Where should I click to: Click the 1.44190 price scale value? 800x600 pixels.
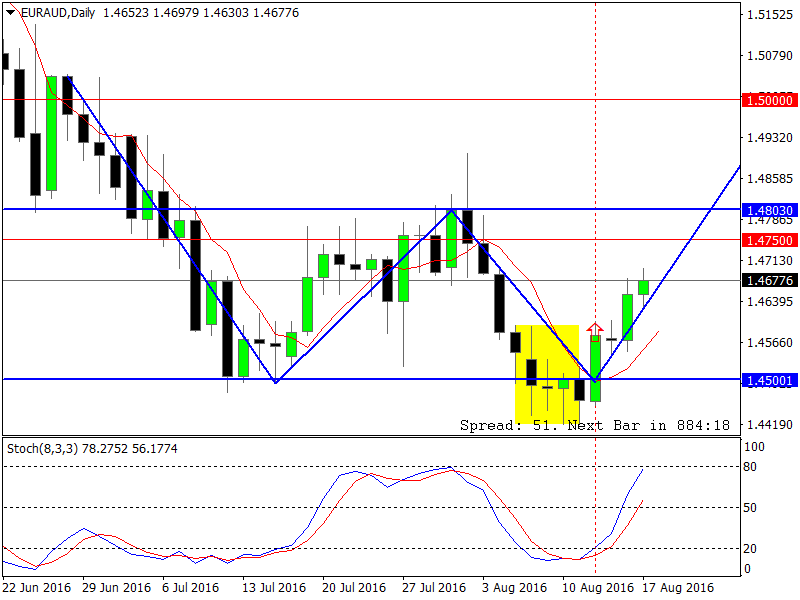click(770, 424)
